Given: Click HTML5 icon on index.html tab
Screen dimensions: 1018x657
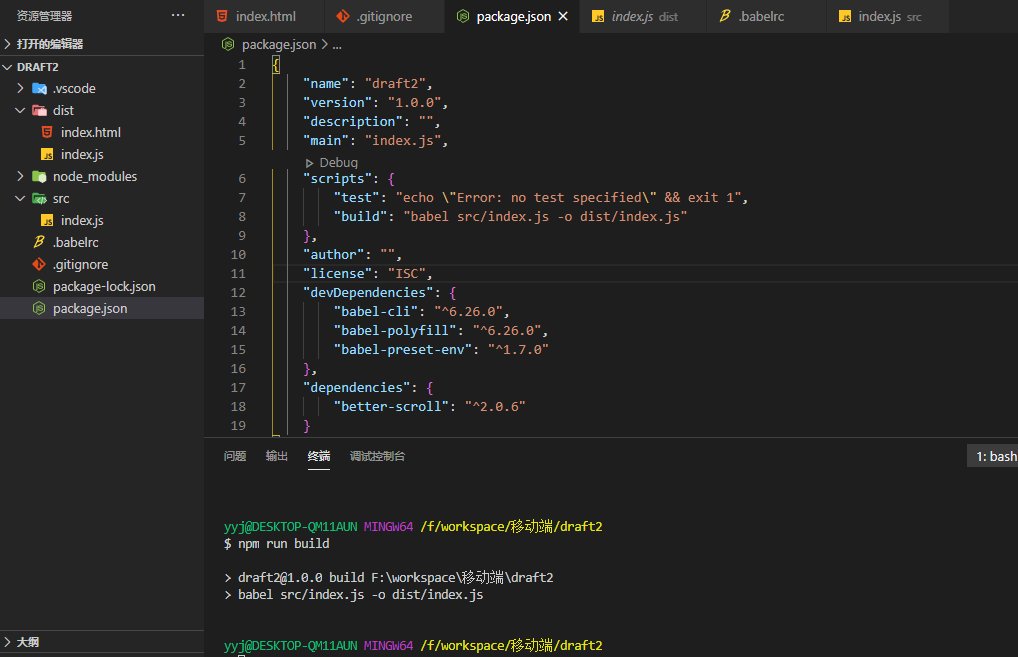Looking at the screenshot, I should coord(222,16).
